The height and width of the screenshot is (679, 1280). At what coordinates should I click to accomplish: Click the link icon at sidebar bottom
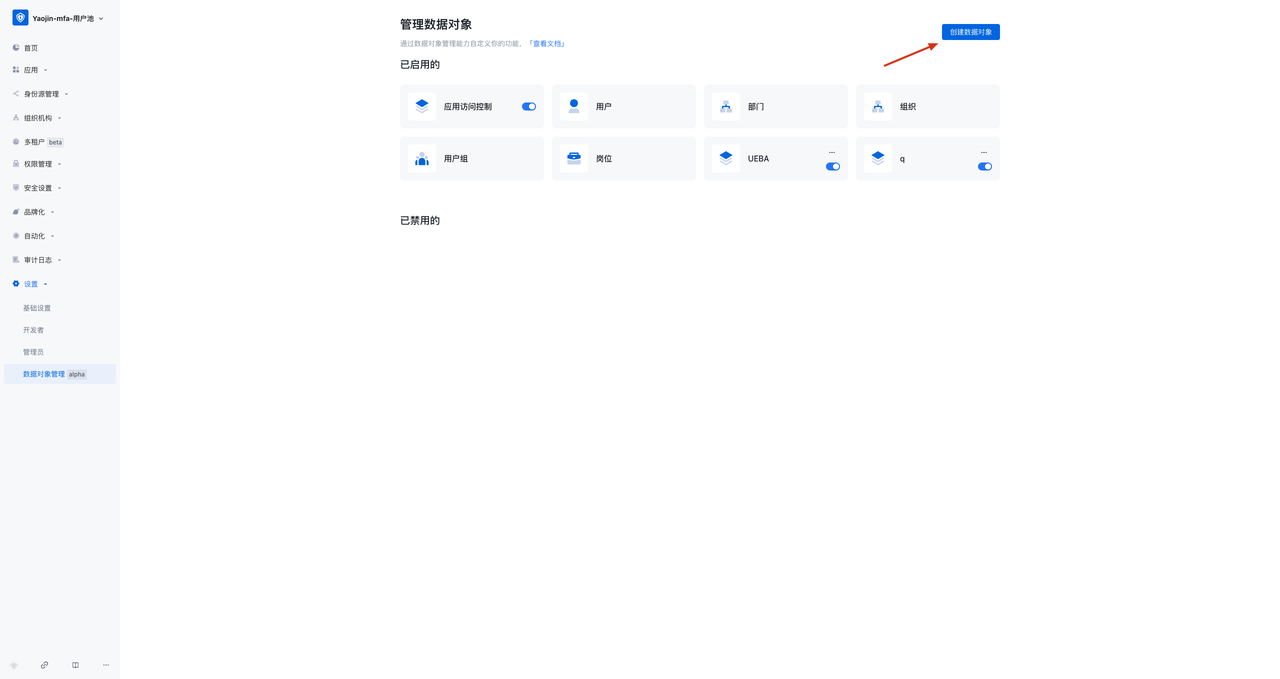click(x=44, y=665)
